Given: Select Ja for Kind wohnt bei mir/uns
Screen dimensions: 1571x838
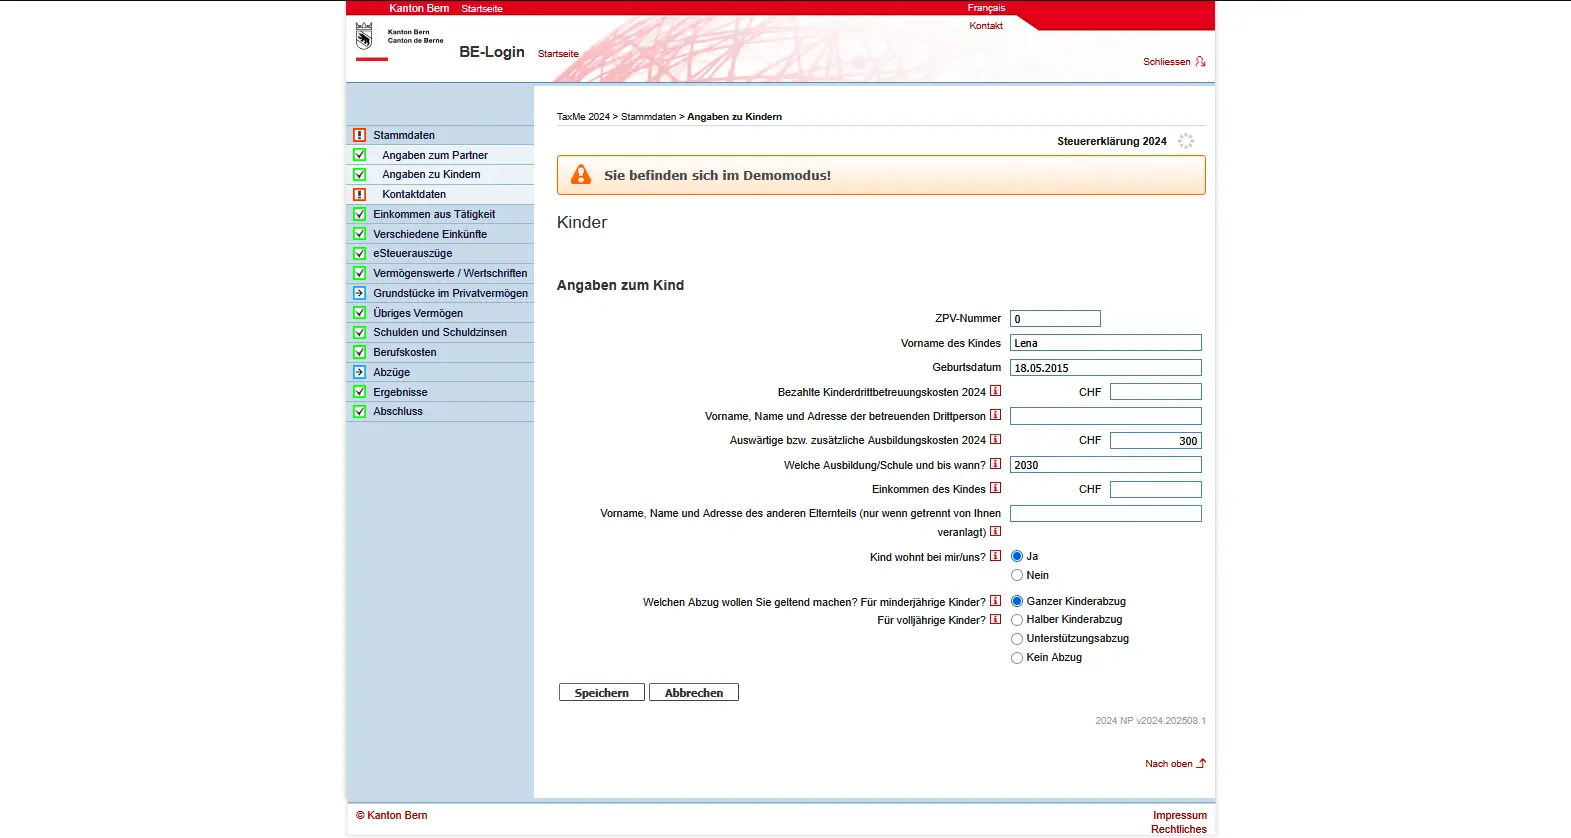Looking at the screenshot, I should [x=1017, y=556].
